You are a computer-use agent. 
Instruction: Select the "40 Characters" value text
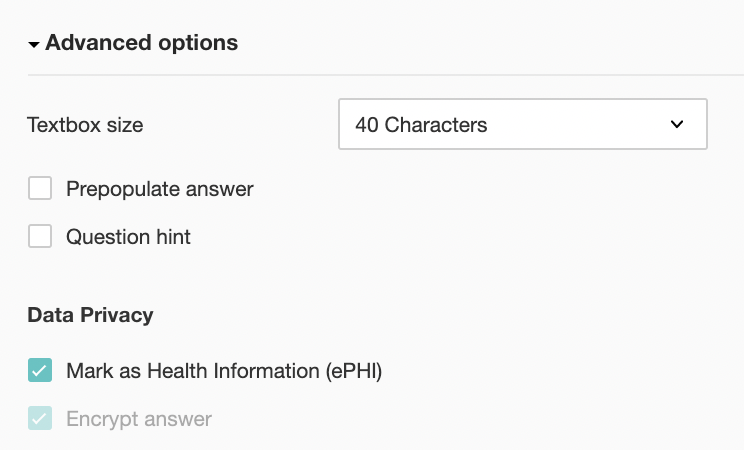(x=421, y=125)
